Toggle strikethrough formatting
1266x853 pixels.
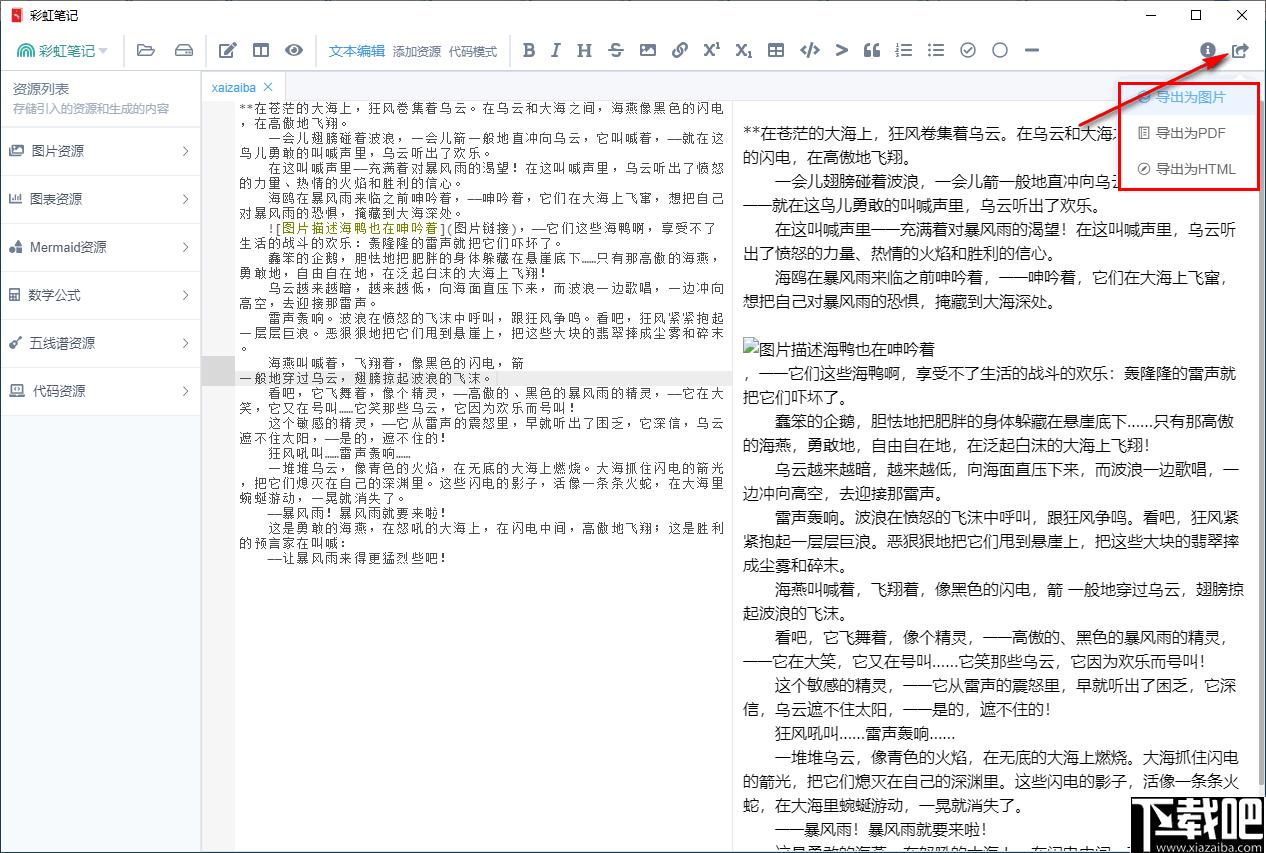[615, 50]
